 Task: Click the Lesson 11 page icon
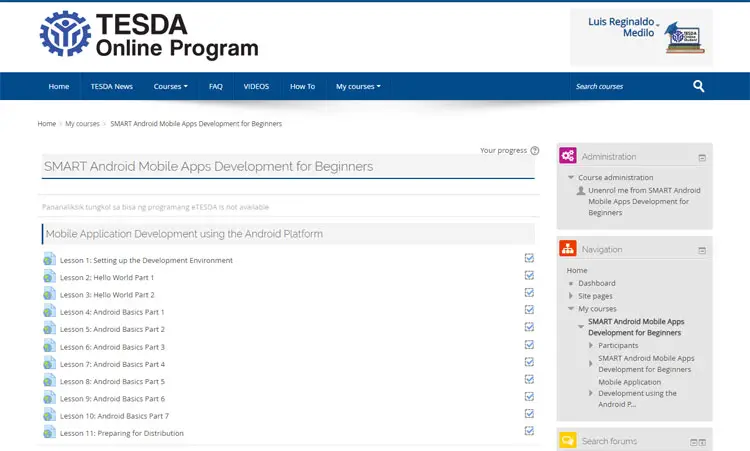tap(49, 432)
